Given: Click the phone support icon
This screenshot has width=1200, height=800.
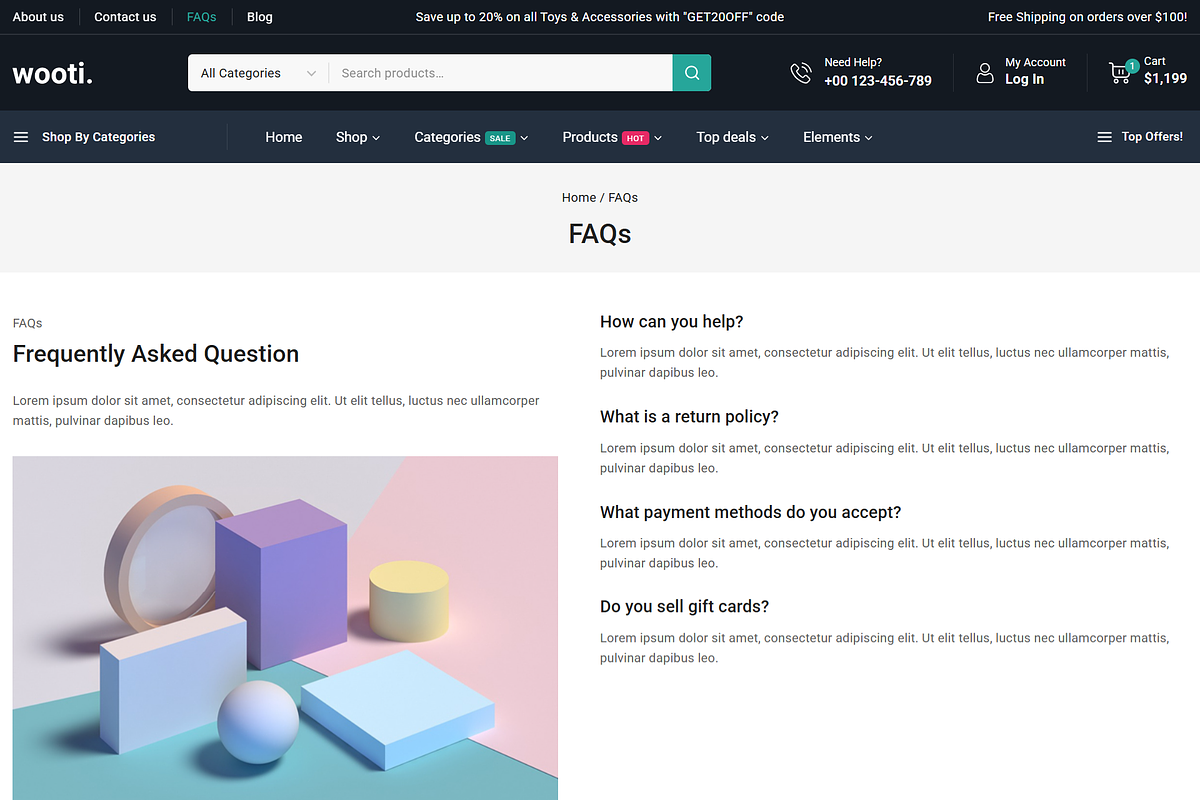Looking at the screenshot, I should coord(801,73).
